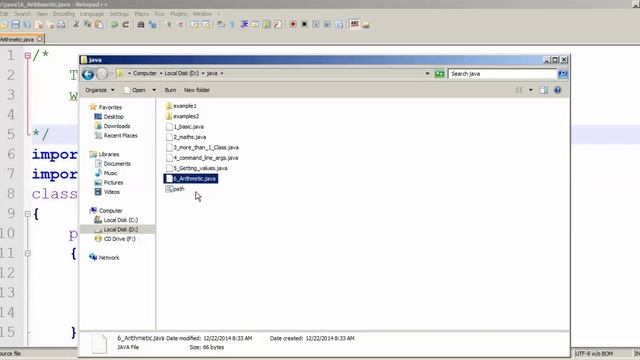Click Burn in Explorer toolbar
640x360 pixels.
170,90
